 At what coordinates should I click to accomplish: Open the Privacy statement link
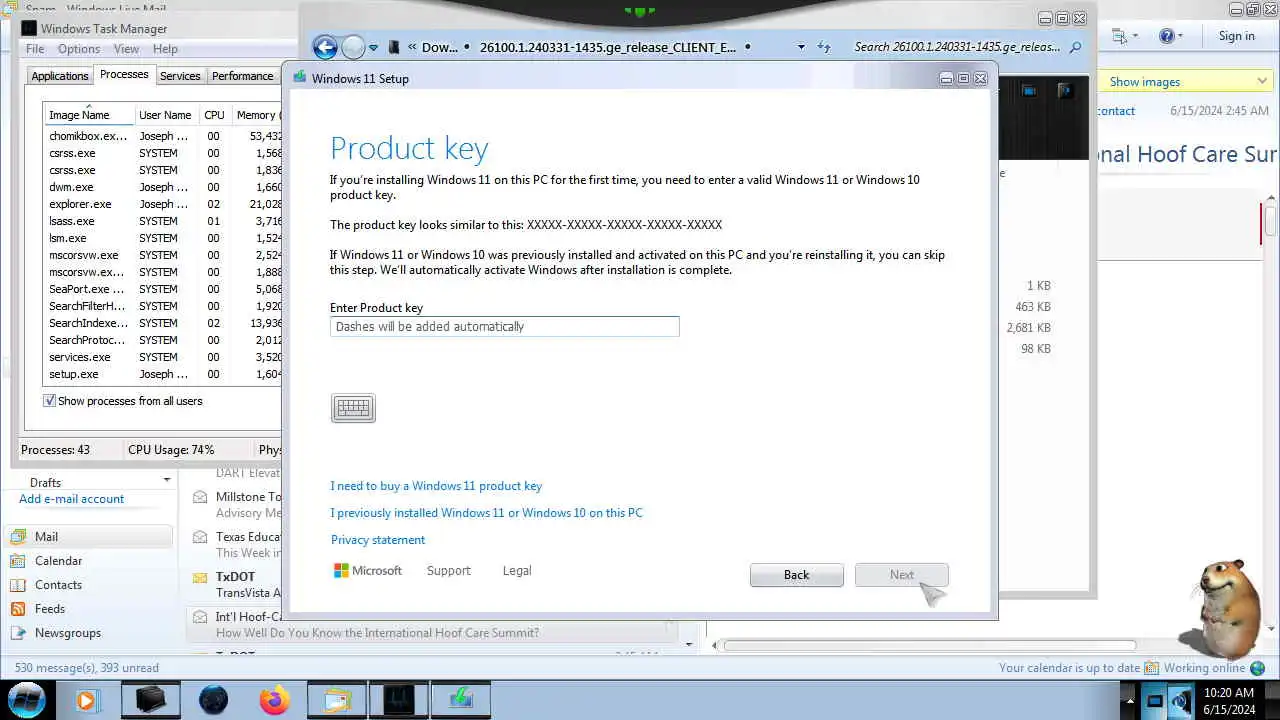(378, 540)
